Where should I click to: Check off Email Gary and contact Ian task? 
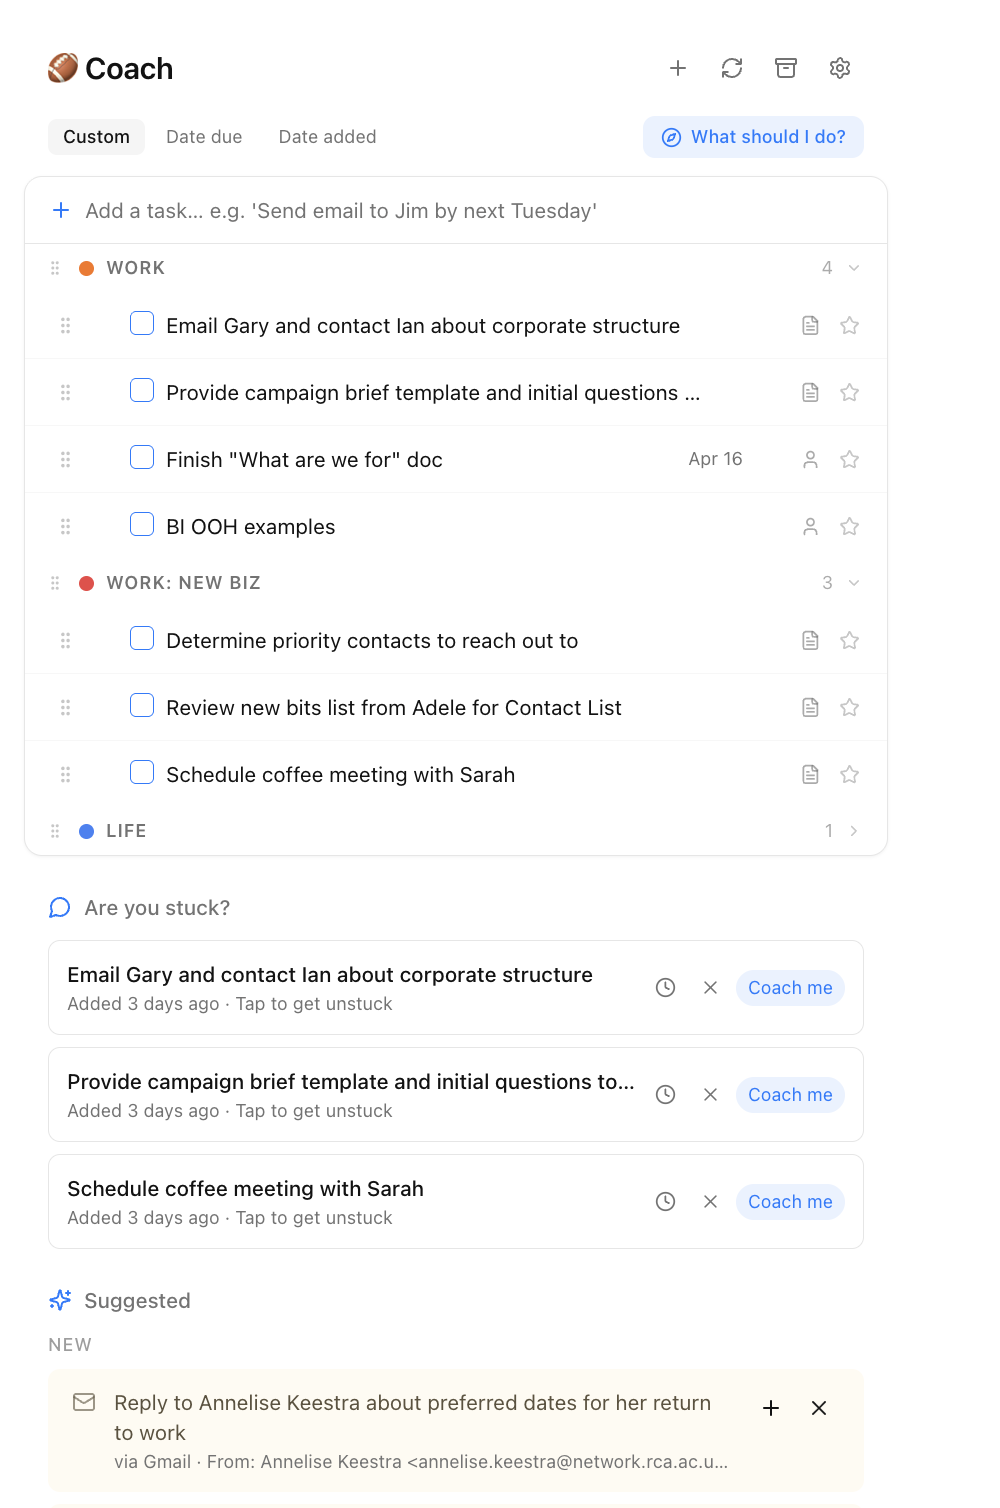click(x=142, y=324)
